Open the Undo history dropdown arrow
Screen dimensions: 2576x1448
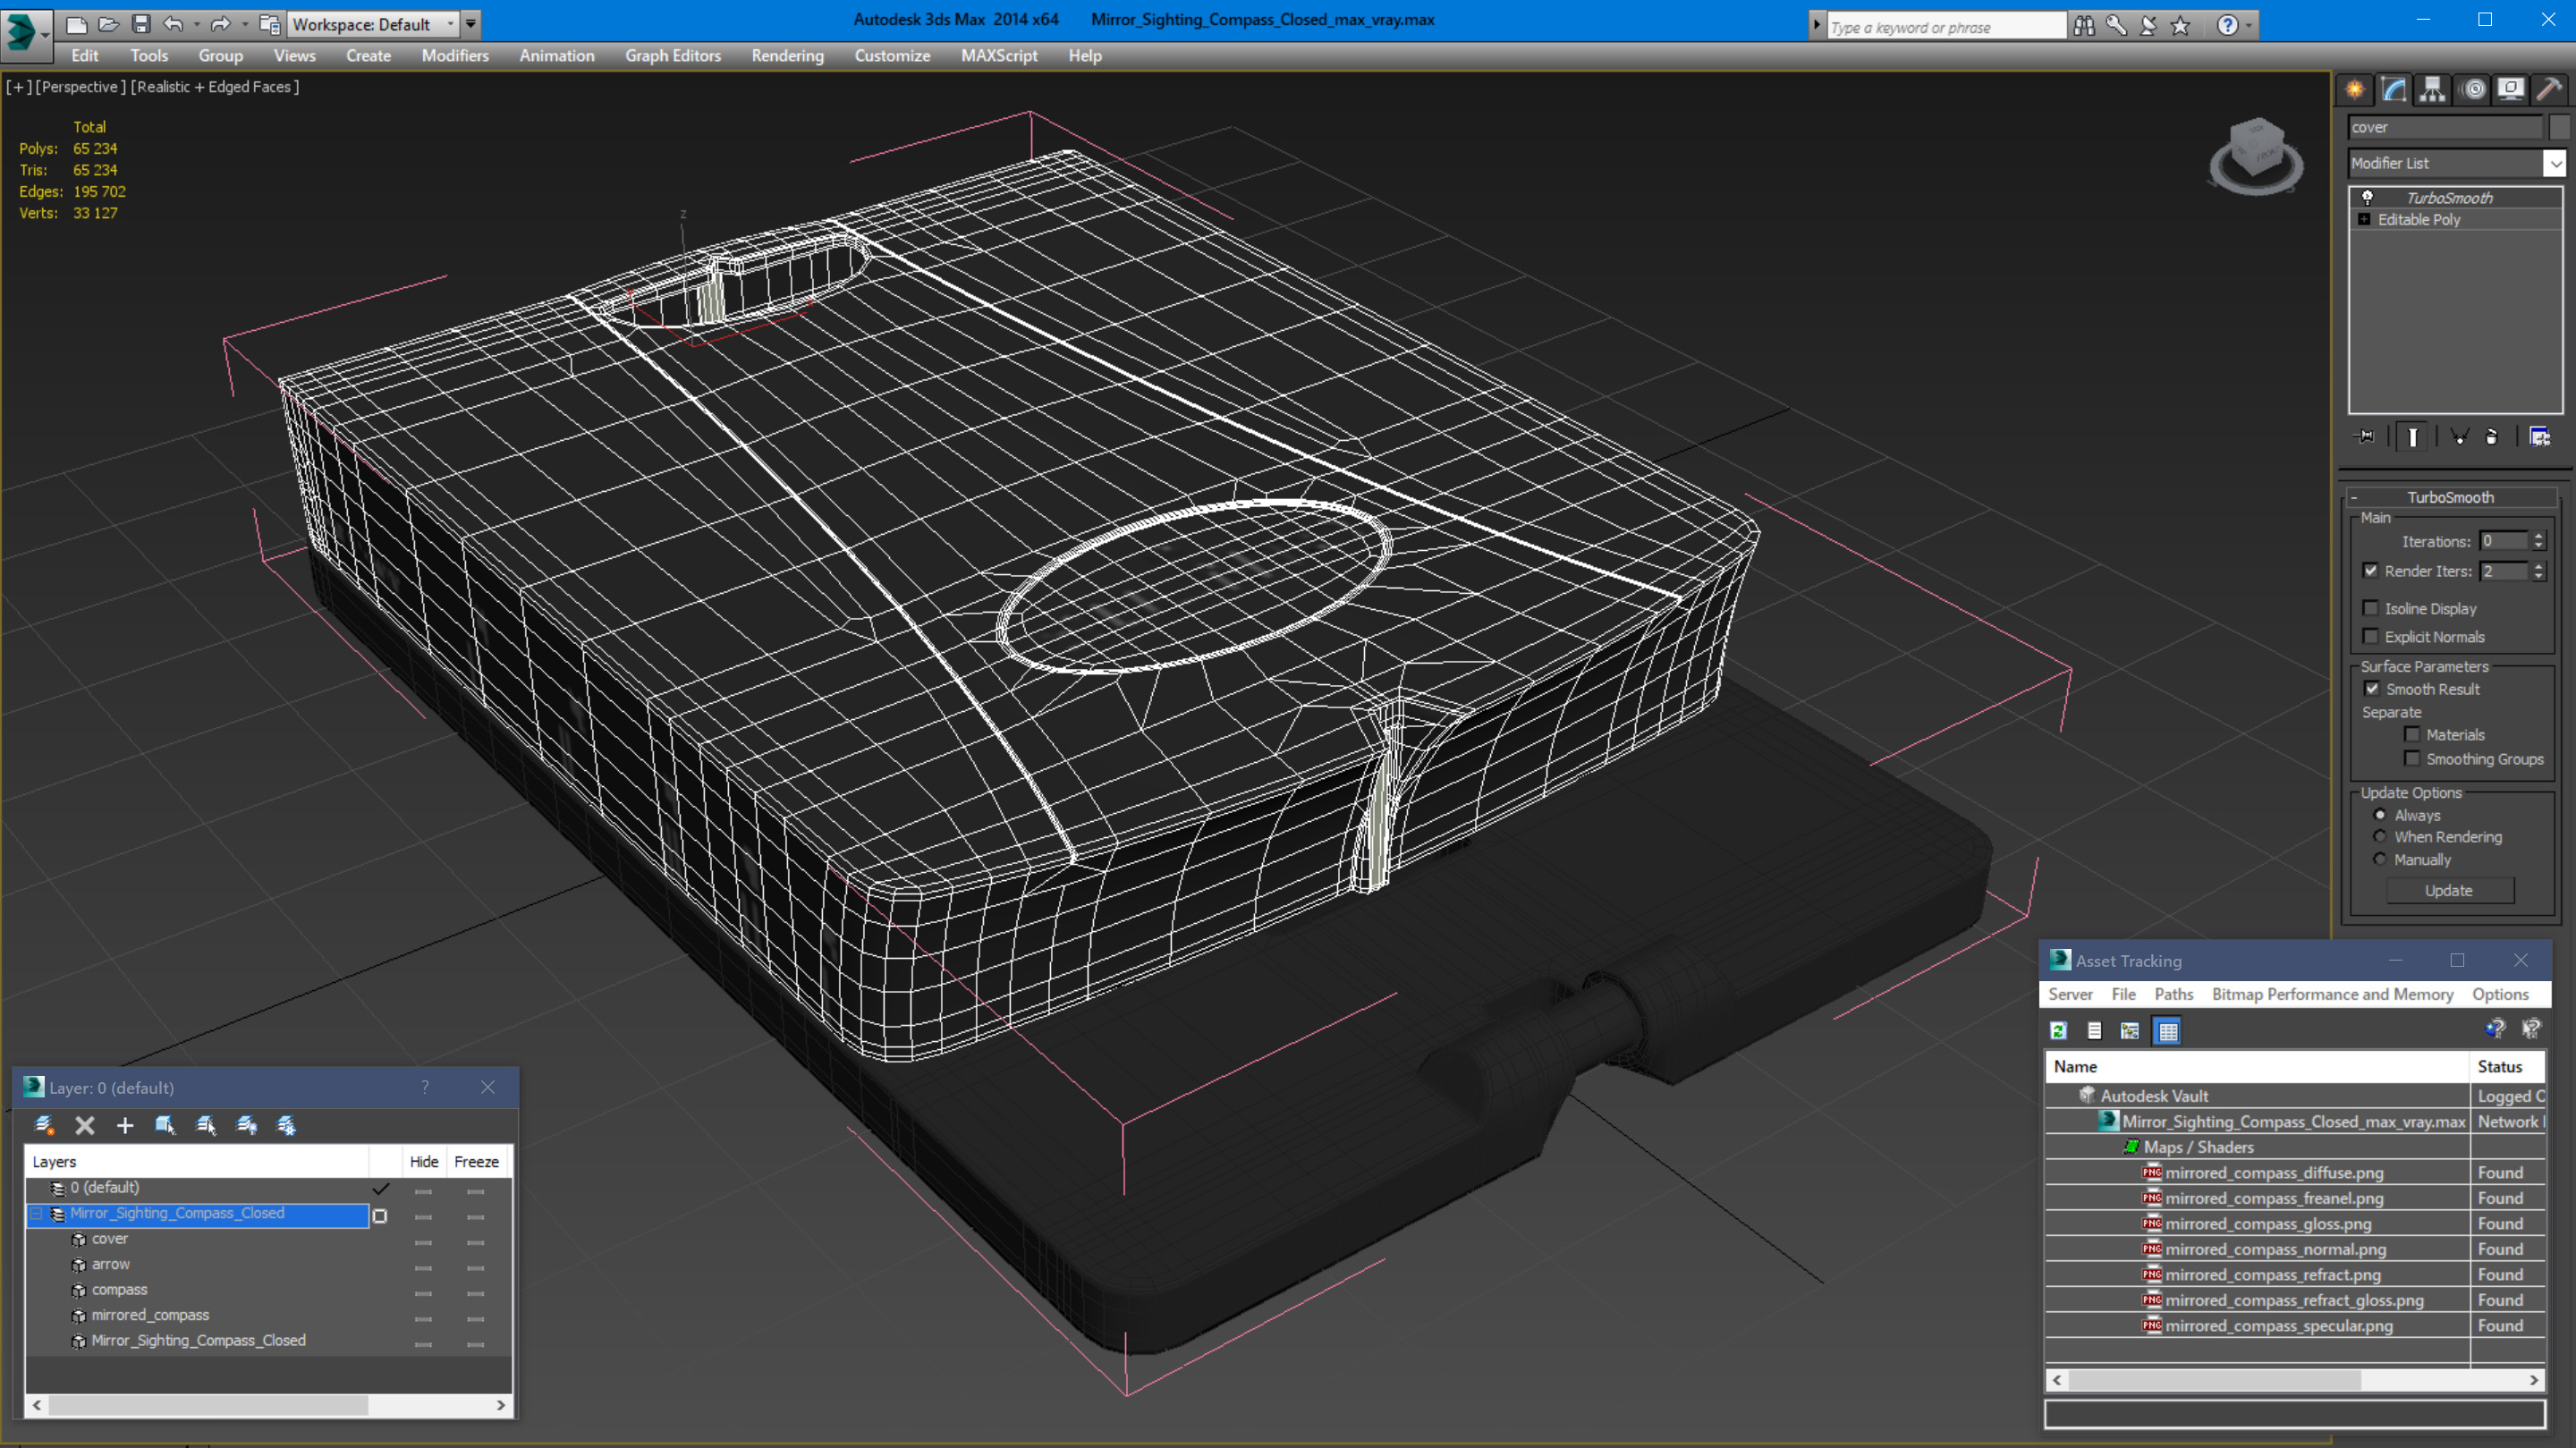coord(196,24)
